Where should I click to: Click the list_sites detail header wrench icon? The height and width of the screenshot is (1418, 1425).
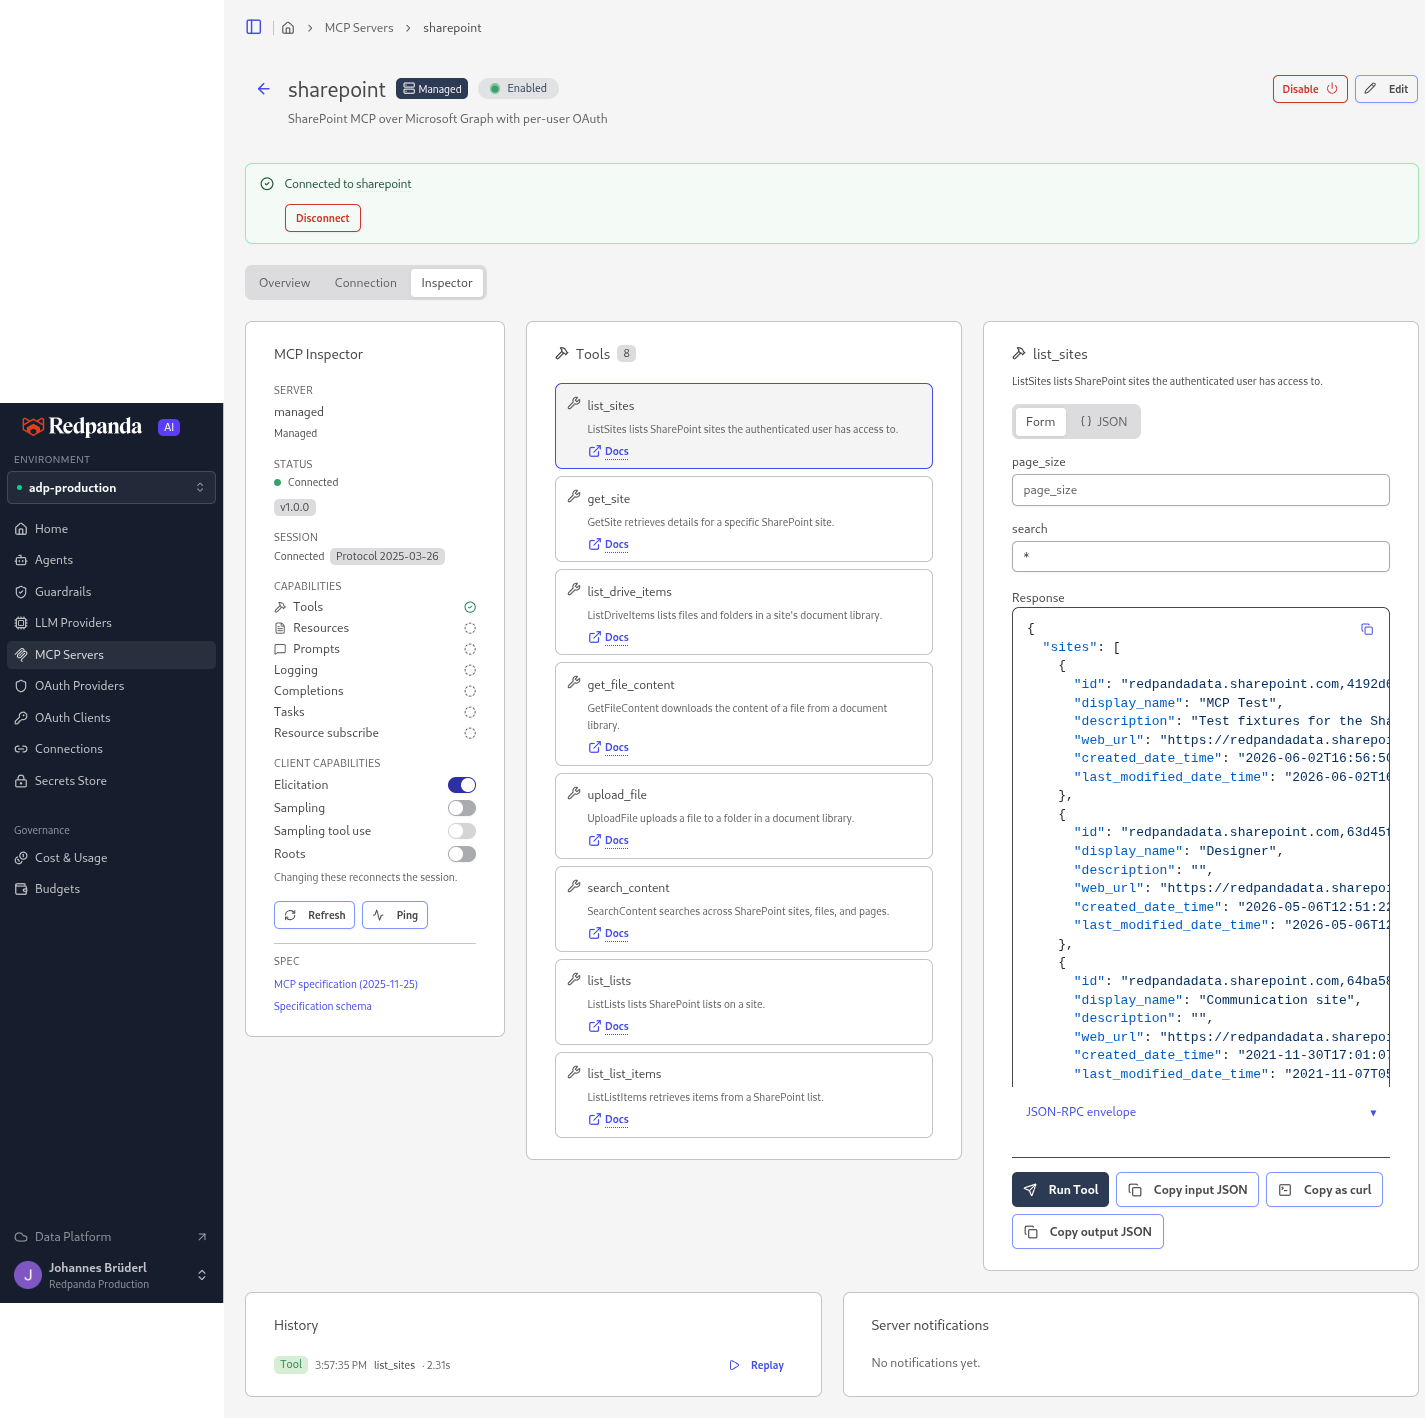pos(1019,353)
